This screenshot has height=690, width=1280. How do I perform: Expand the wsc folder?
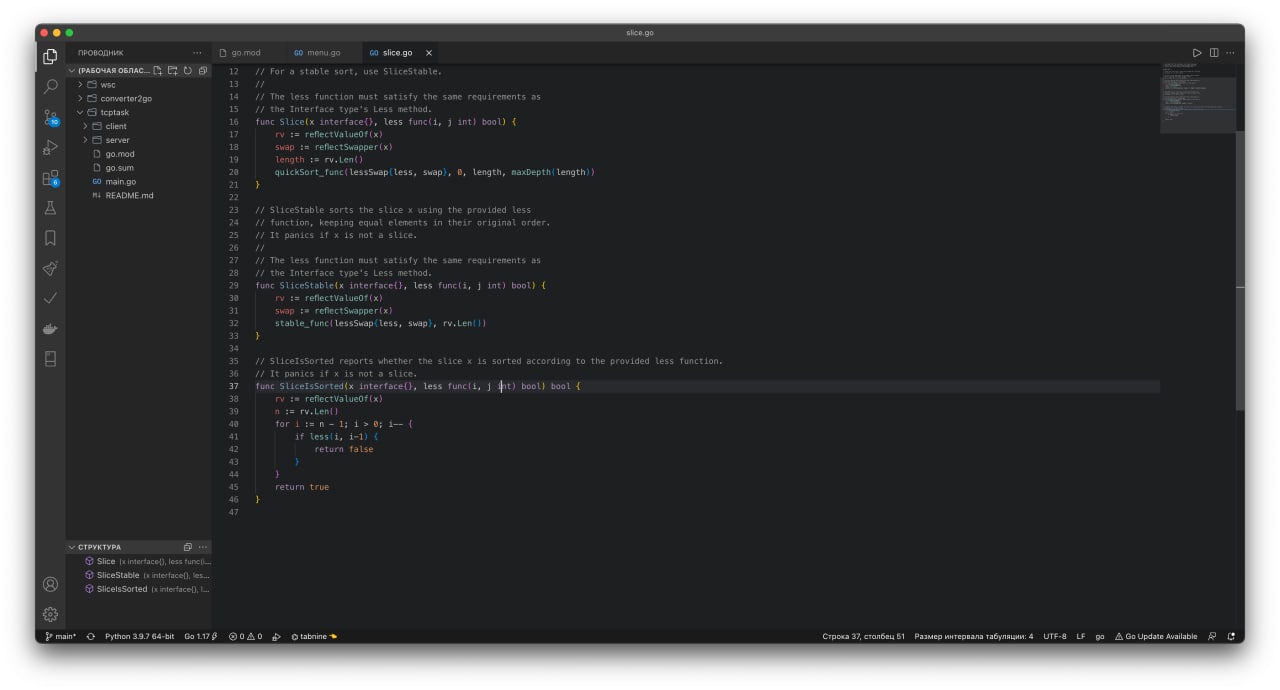point(108,85)
